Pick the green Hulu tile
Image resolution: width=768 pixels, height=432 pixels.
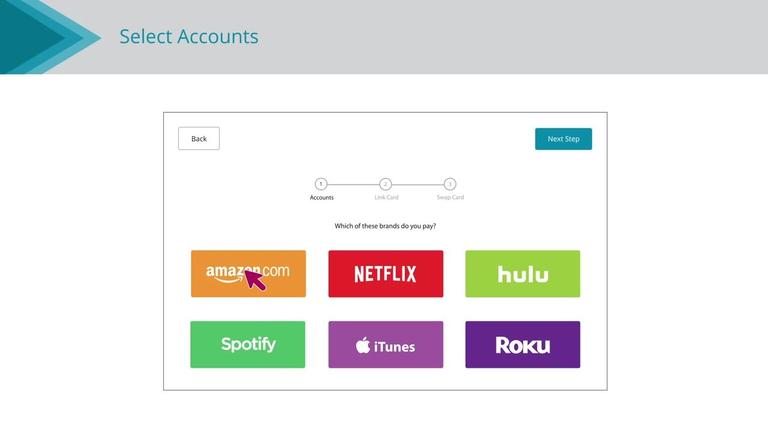click(522, 273)
